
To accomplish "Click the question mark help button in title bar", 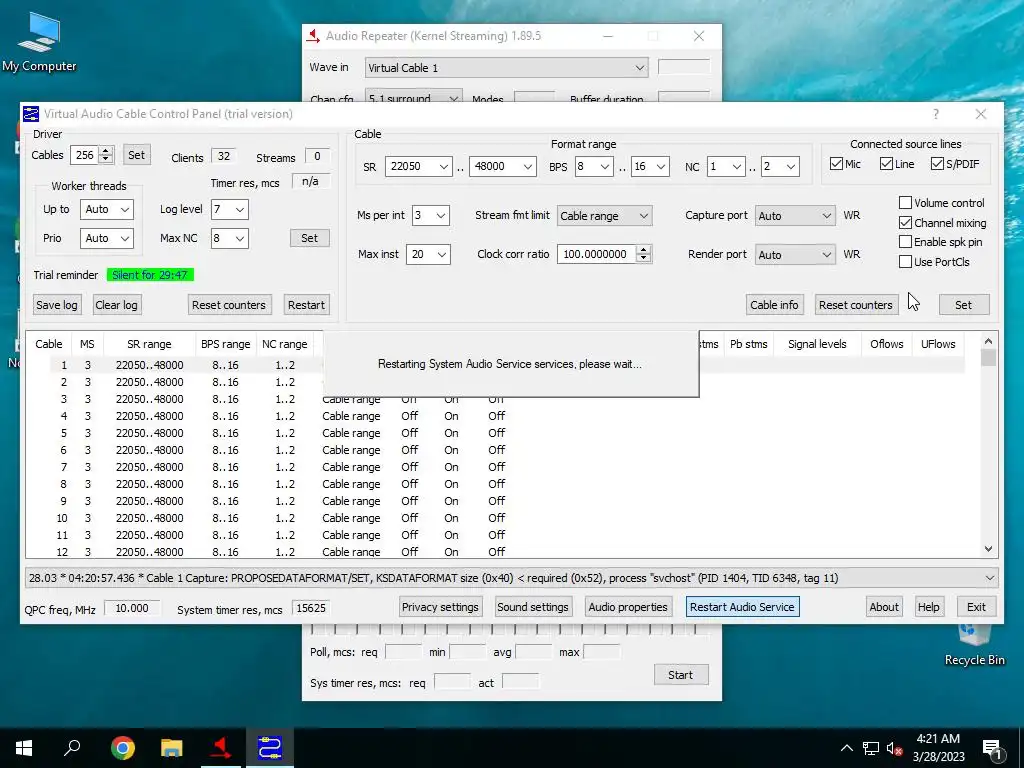I will pyautogui.click(x=936, y=114).
